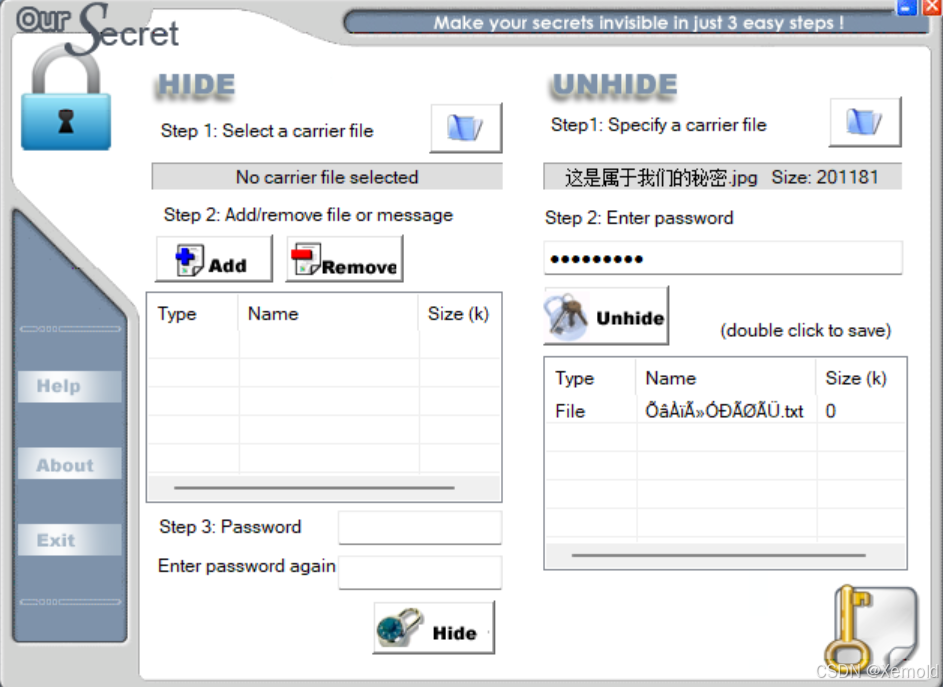
Task: Click the Size (k) column header in Hide list
Action: pos(459,313)
